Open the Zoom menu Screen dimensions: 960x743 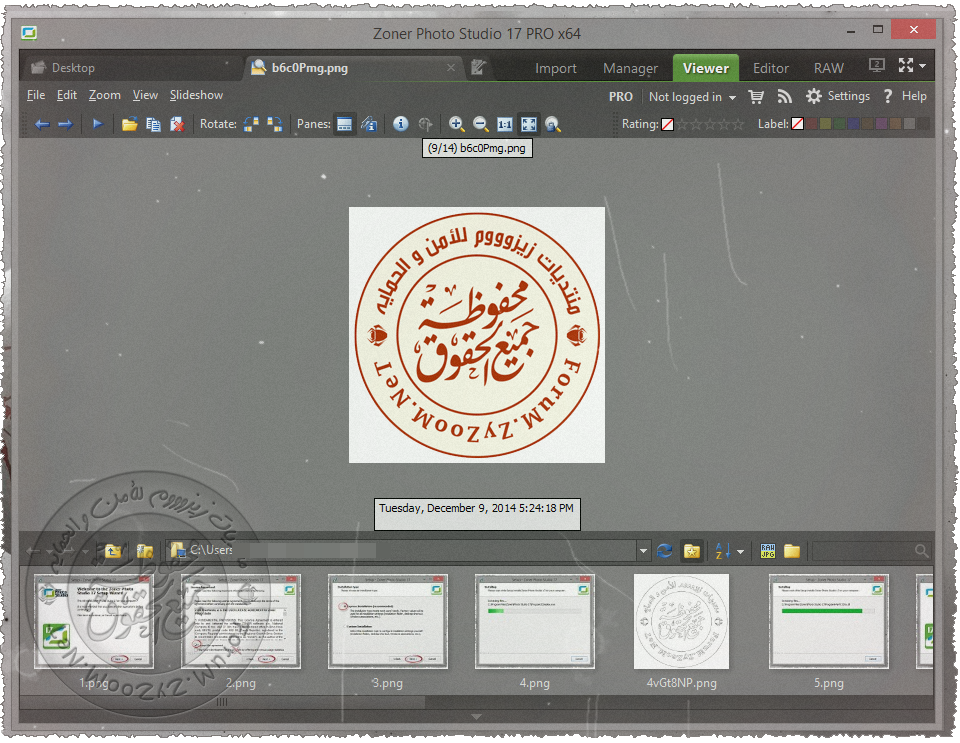point(105,95)
